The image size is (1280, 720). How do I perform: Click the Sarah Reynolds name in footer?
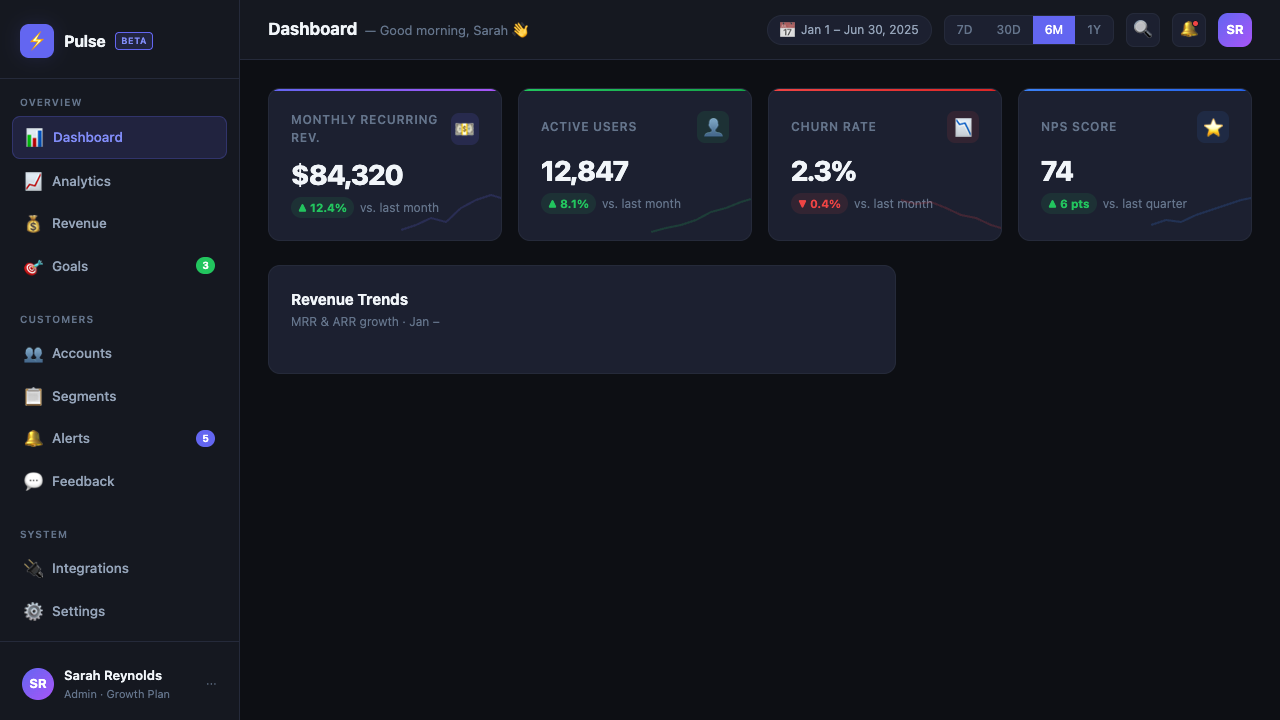point(113,676)
